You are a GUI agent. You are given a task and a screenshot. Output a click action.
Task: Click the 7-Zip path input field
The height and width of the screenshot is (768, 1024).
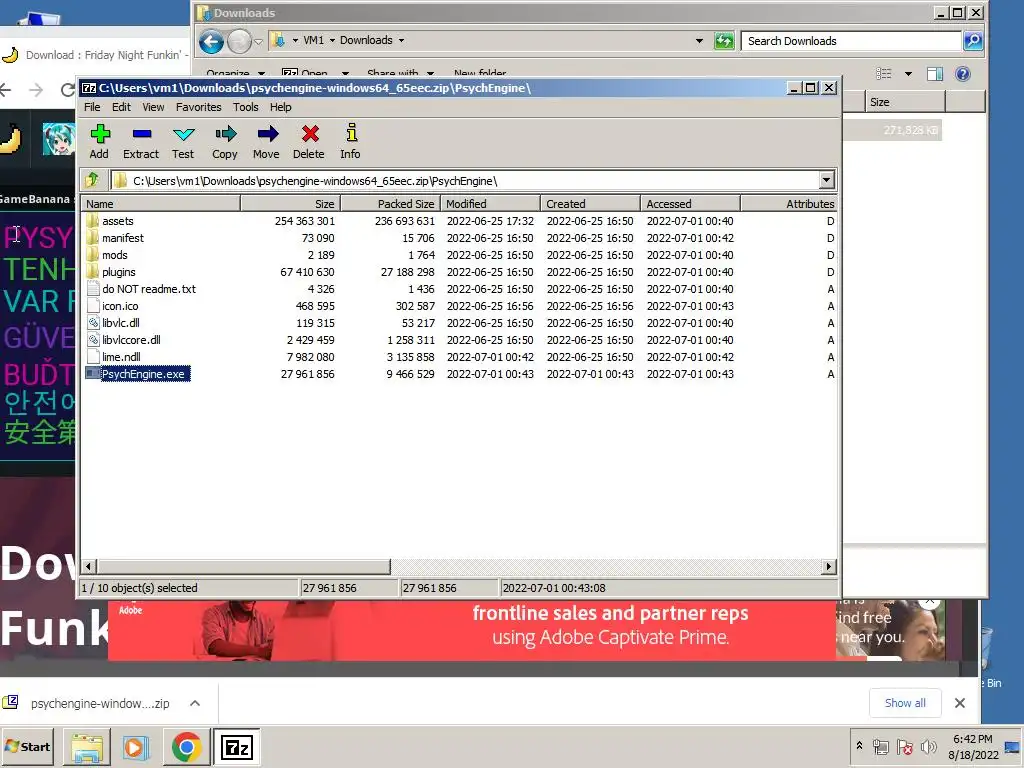pos(464,180)
